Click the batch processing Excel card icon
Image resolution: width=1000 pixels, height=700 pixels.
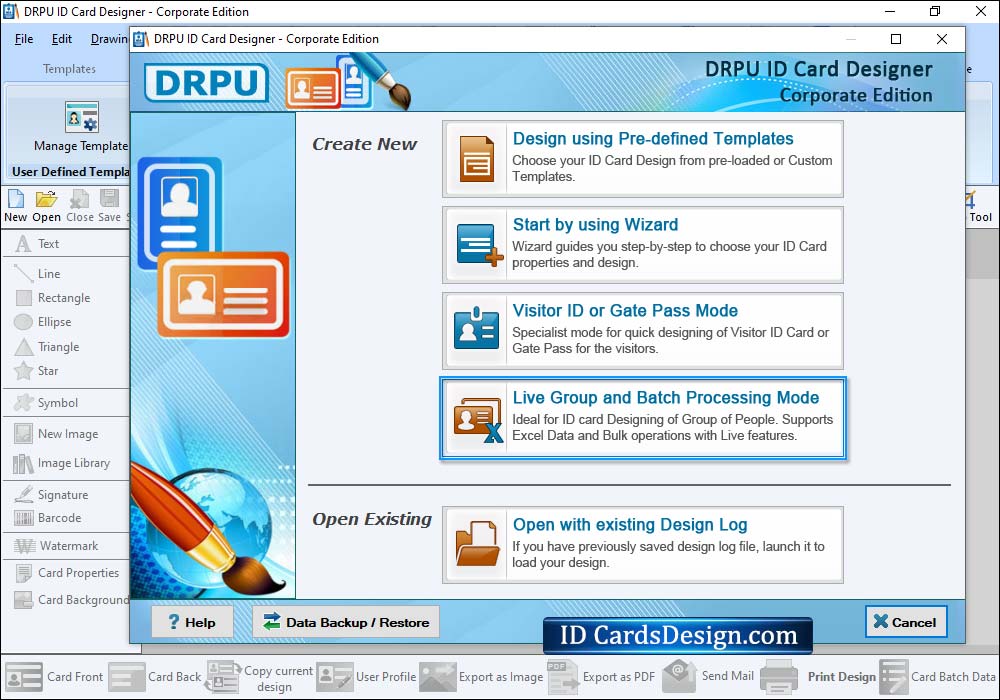point(478,419)
